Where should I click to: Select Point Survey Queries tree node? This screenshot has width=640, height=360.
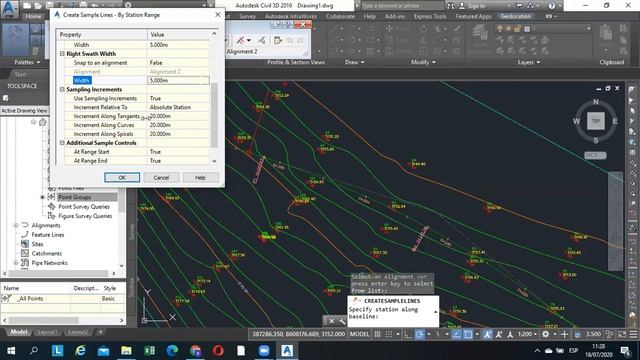point(84,207)
